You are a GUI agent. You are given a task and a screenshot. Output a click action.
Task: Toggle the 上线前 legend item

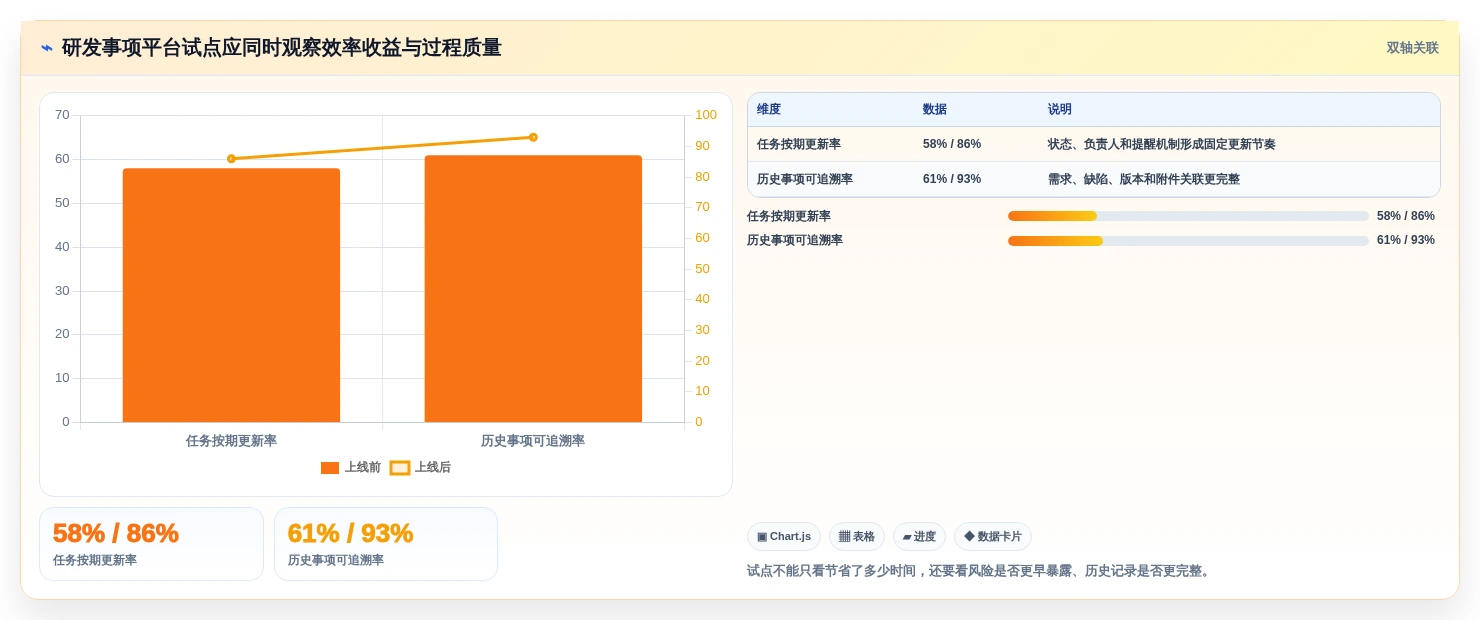351,467
